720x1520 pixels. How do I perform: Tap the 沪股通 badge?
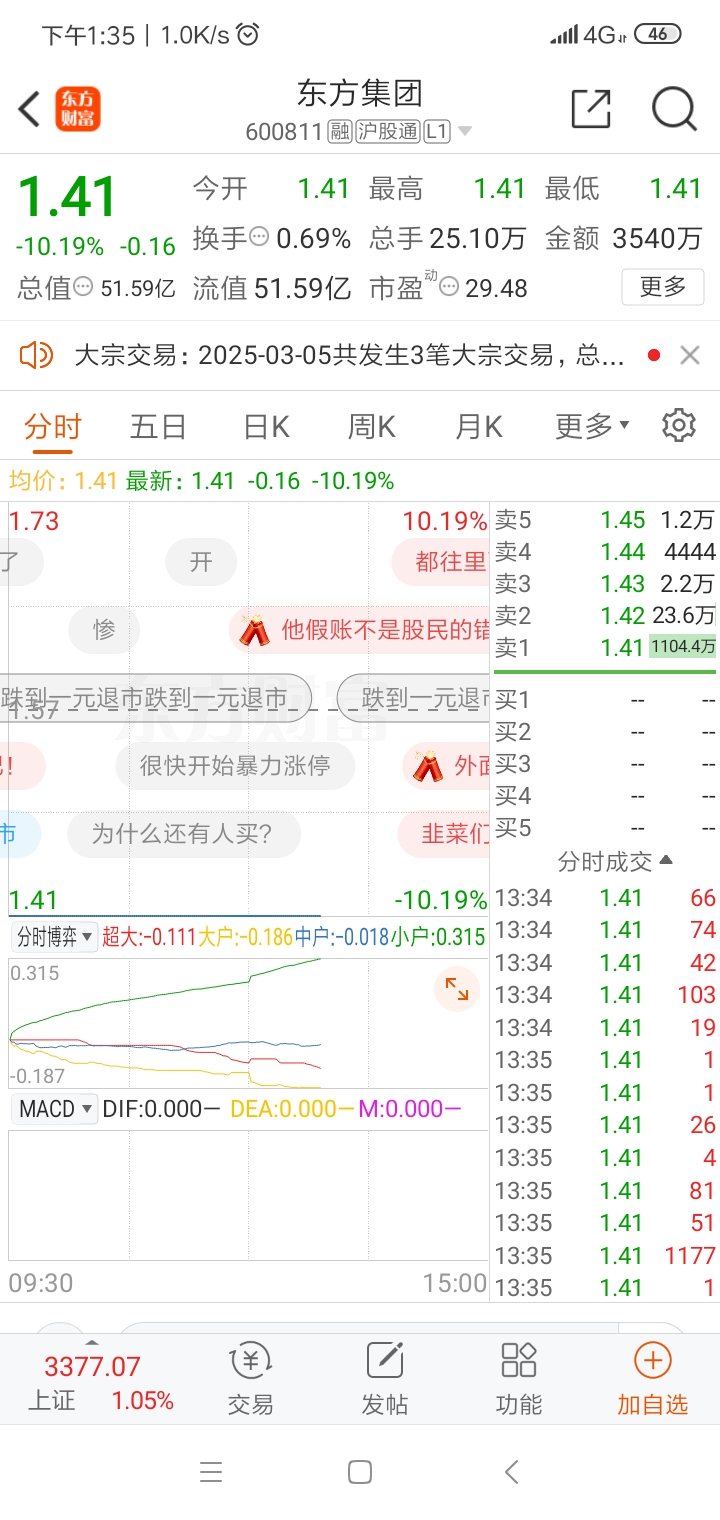388,132
